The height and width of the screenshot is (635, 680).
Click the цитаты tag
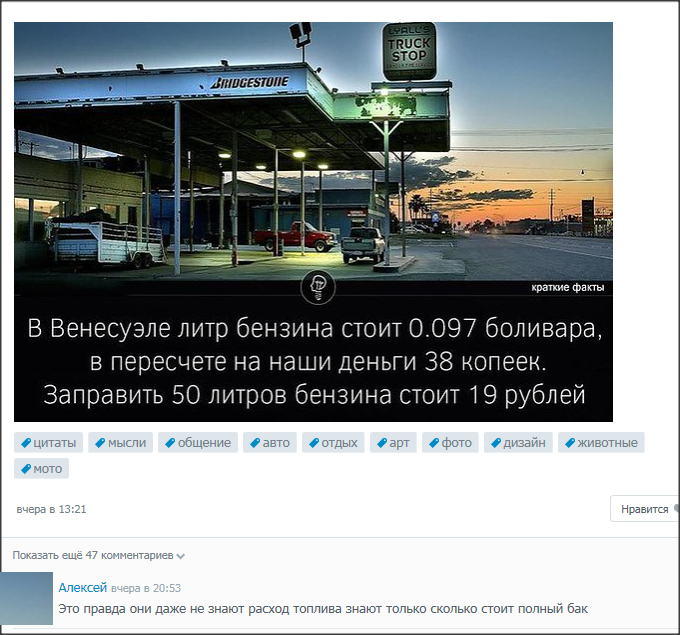tap(48, 443)
